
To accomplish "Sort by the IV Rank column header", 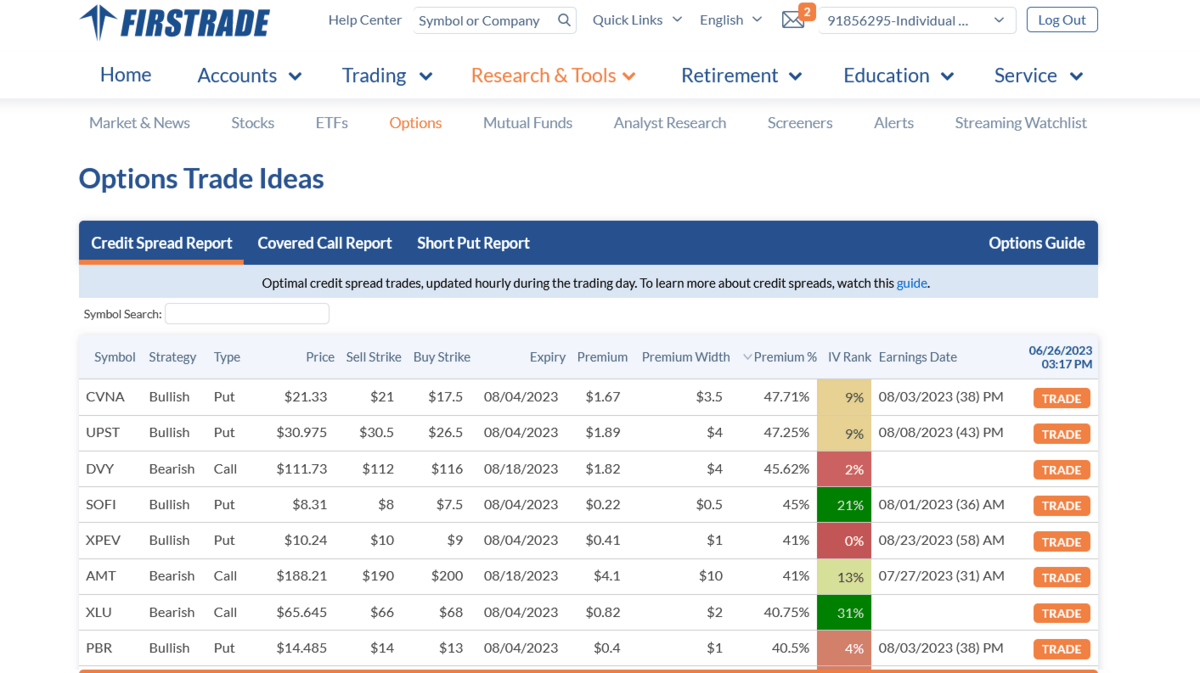I will coord(849,357).
